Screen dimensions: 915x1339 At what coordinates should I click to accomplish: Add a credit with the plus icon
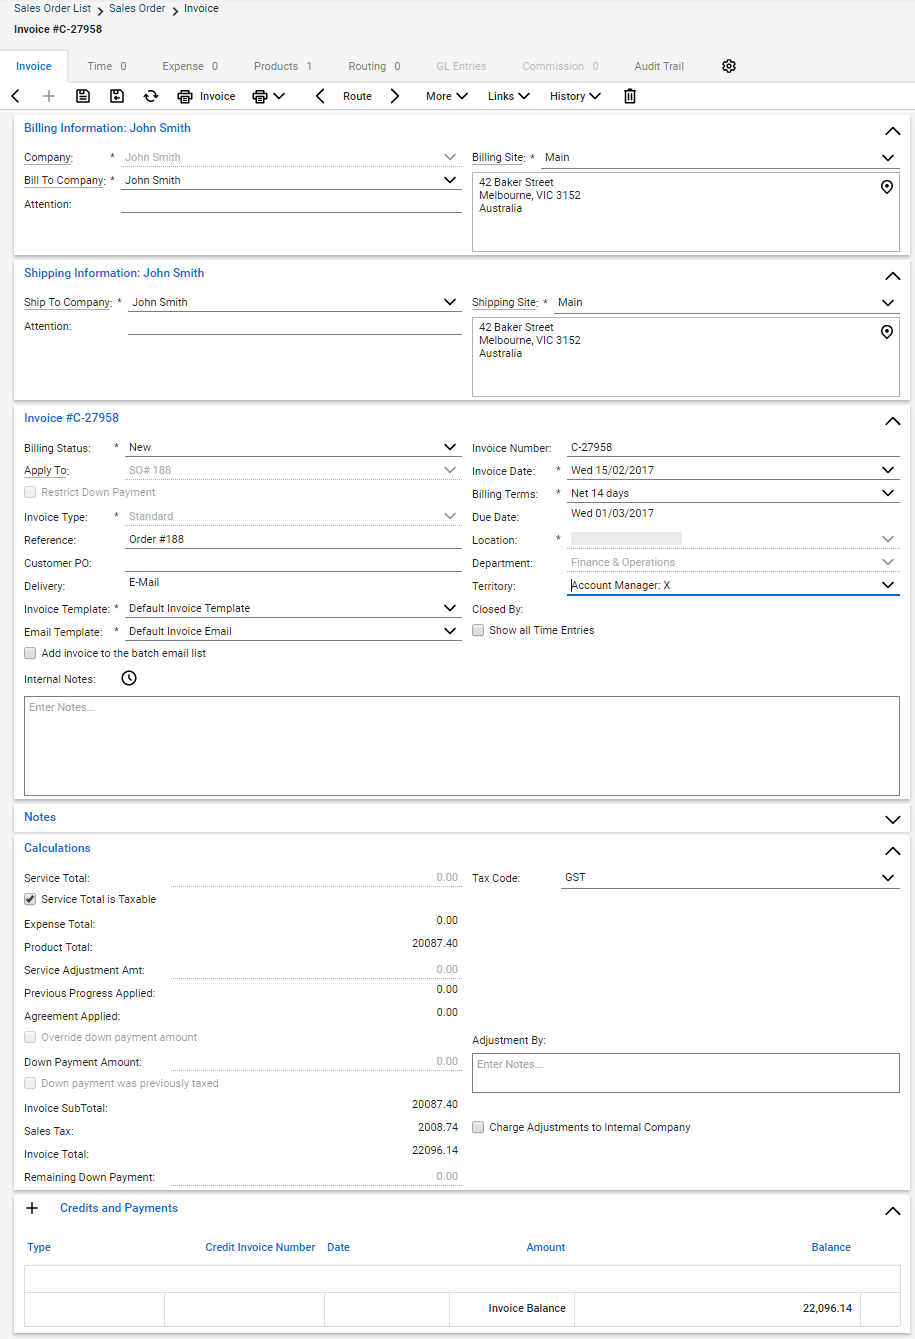32,1208
